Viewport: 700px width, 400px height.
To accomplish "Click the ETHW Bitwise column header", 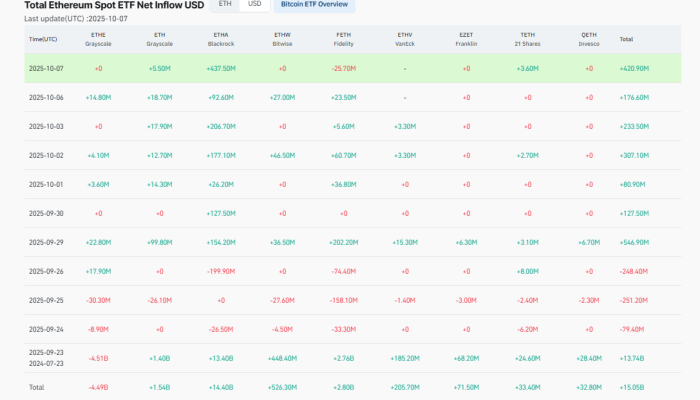I will click(282, 39).
